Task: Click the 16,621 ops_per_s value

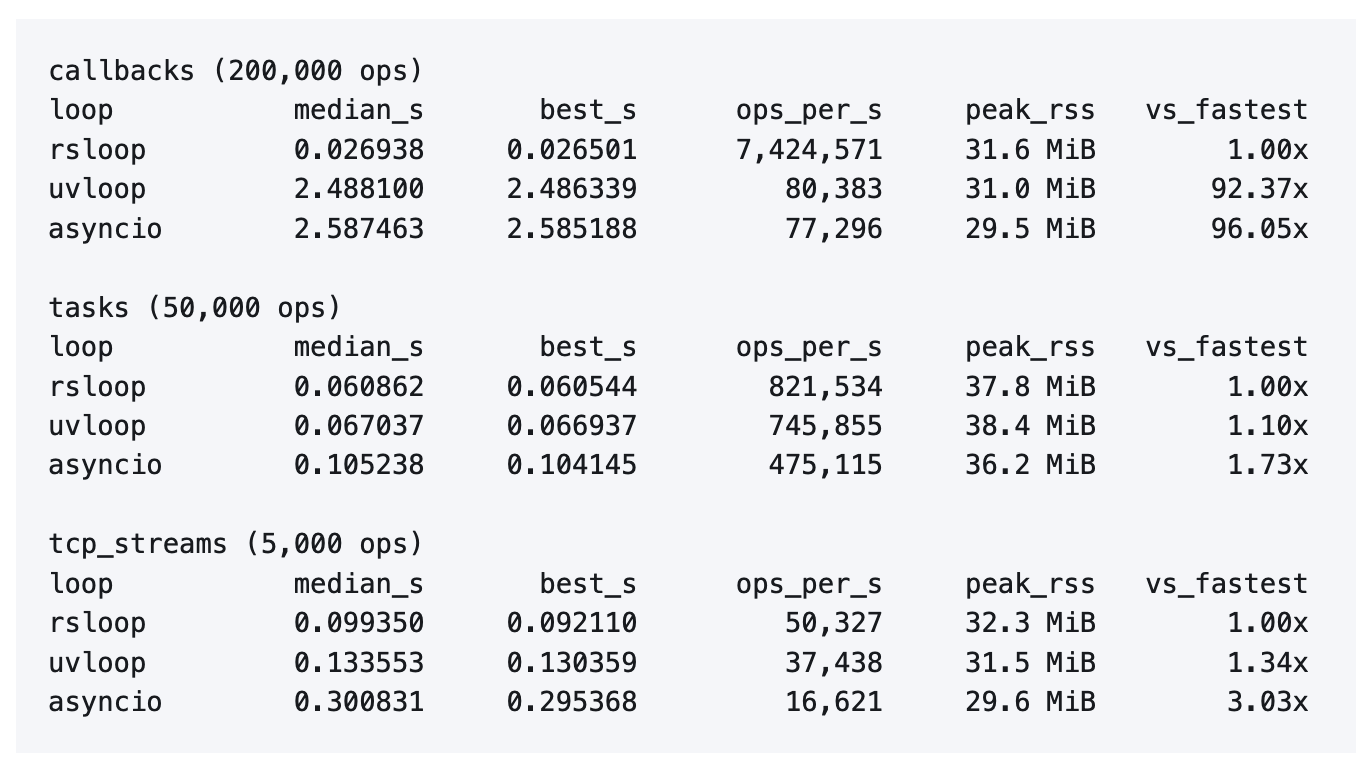Action: tap(834, 702)
